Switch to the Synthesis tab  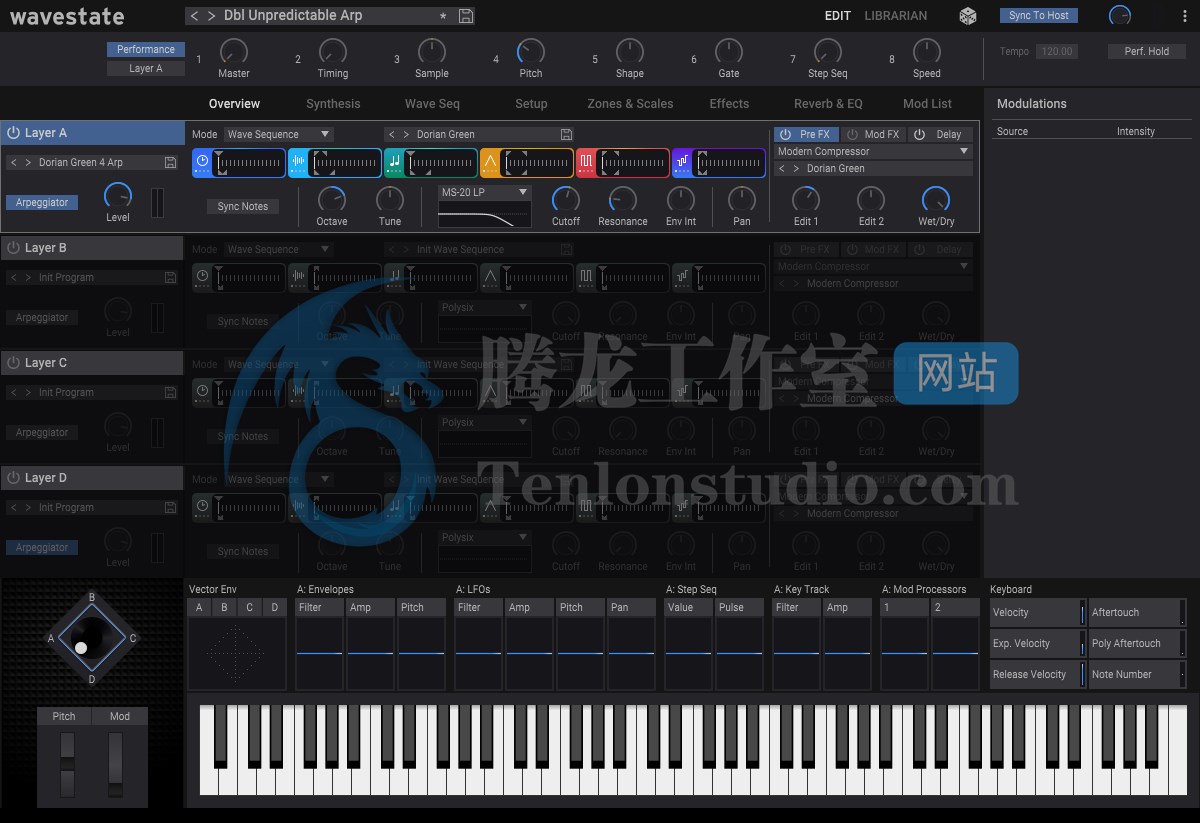coord(333,104)
